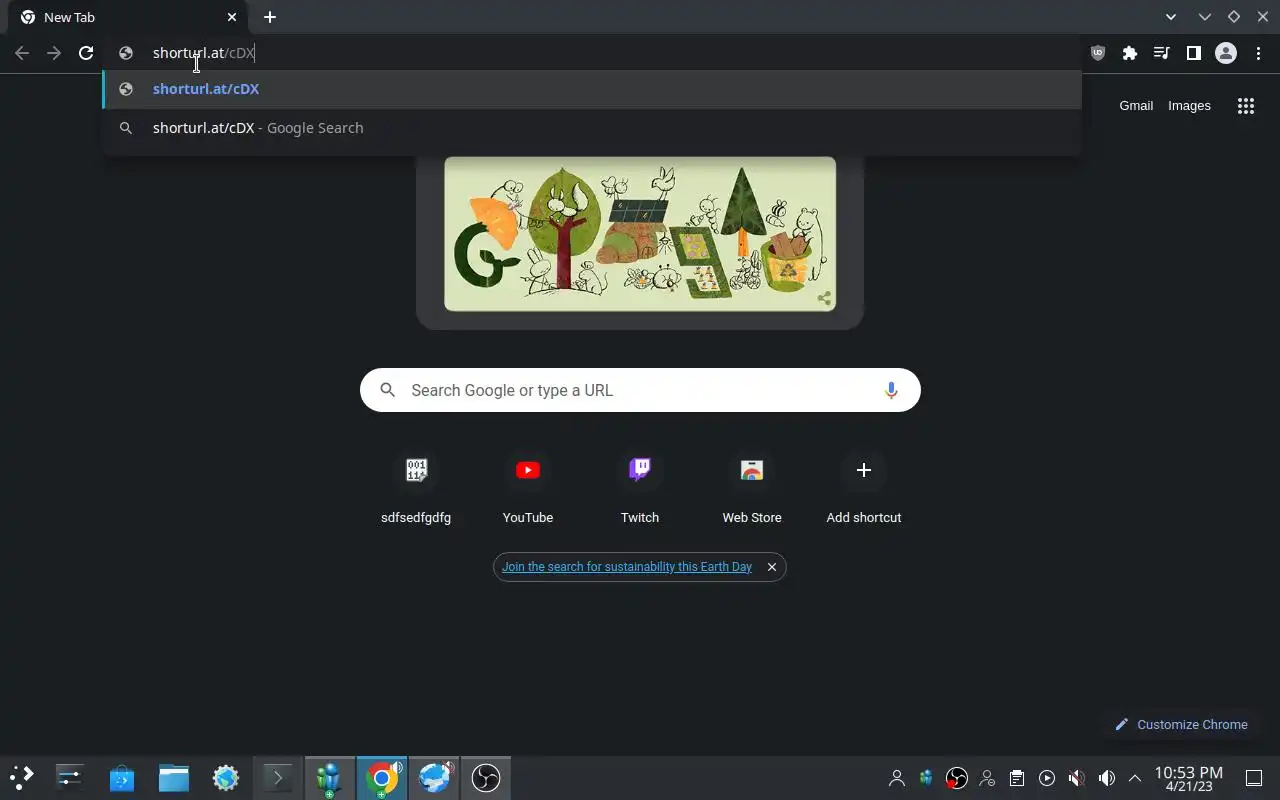Open the media controls playlist icon
The width and height of the screenshot is (1280, 800).
tap(1162, 53)
